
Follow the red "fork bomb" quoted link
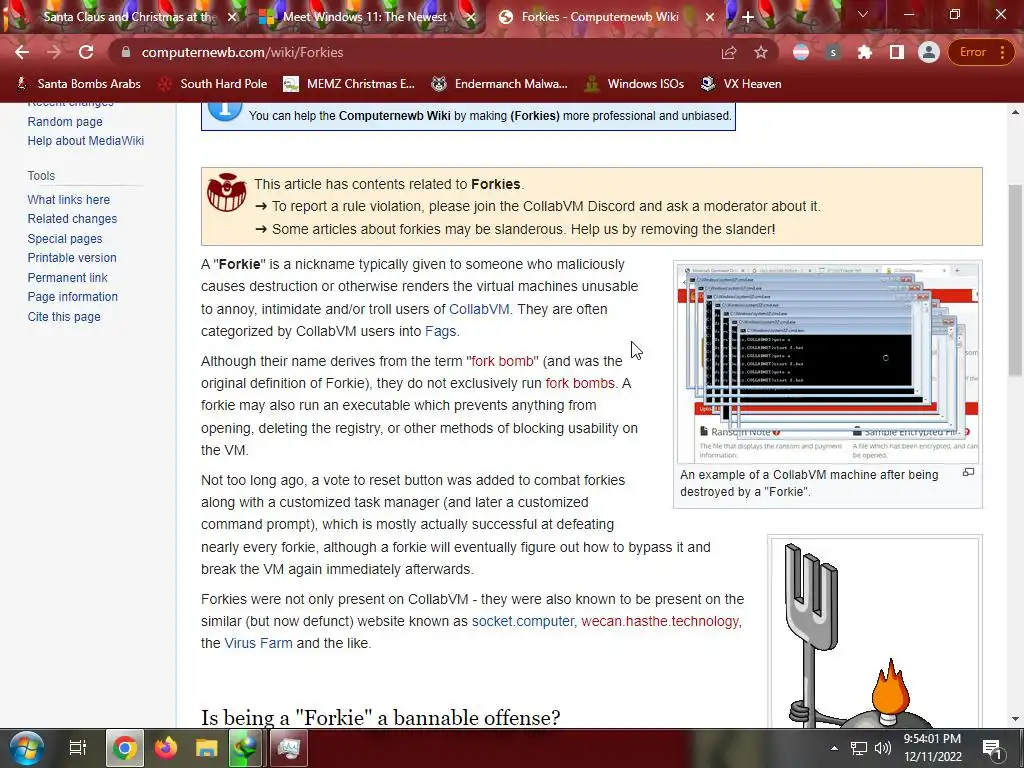pyautogui.click(x=502, y=361)
